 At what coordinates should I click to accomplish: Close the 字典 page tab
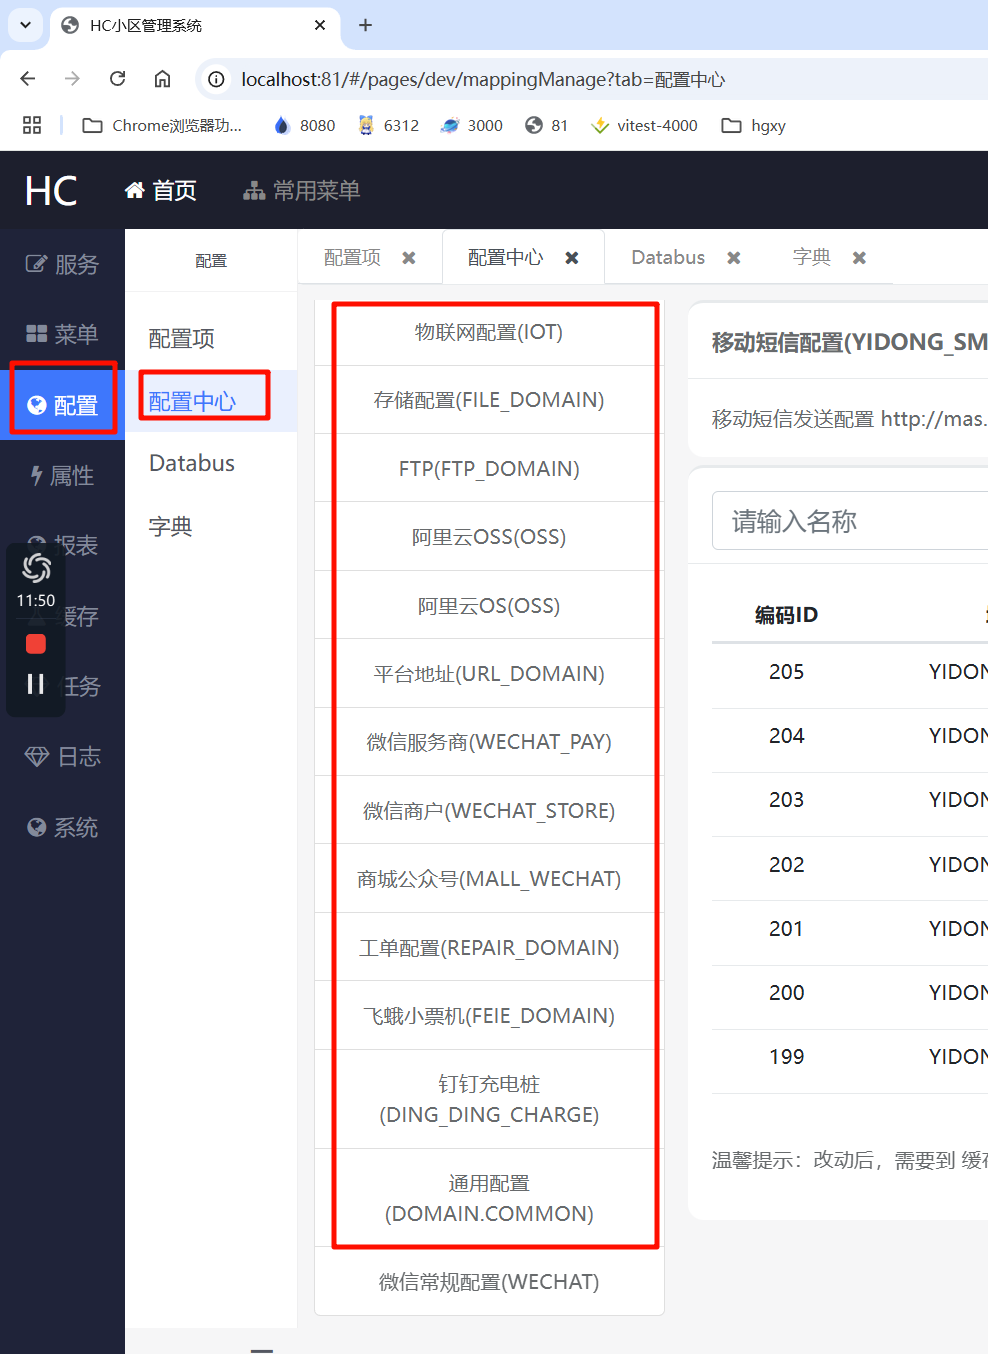point(859,258)
